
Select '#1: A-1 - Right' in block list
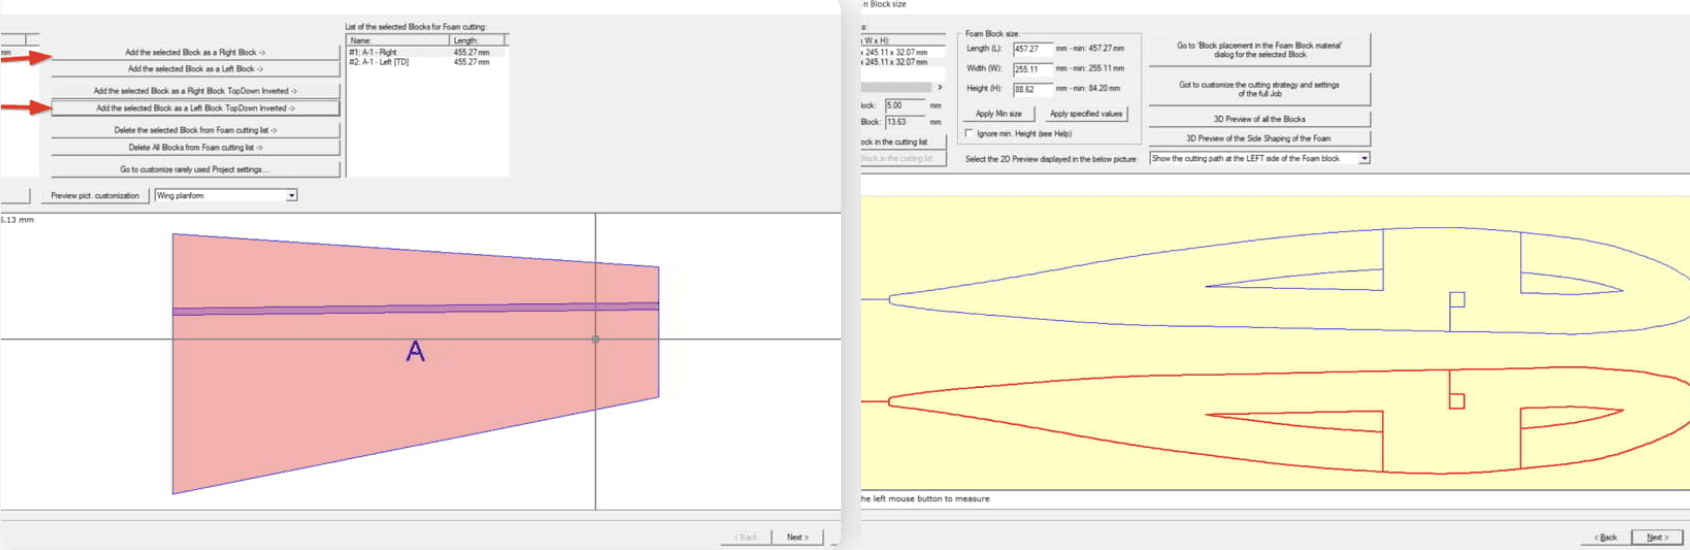coord(427,52)
